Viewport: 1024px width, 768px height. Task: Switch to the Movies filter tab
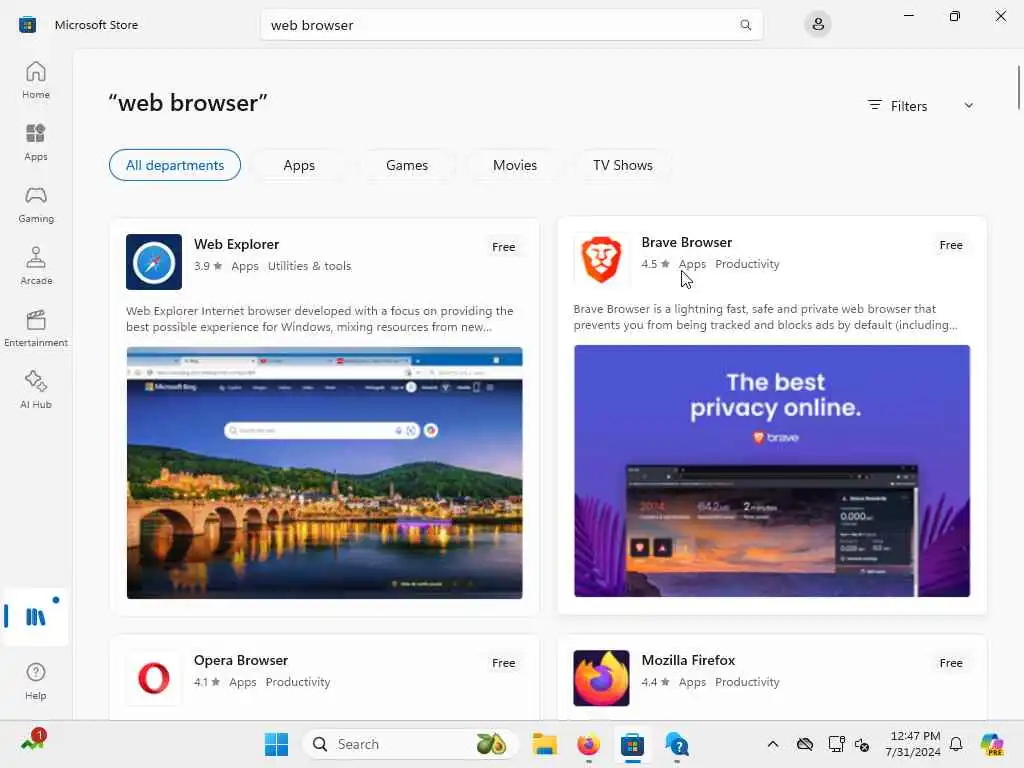tap(515, 165)
